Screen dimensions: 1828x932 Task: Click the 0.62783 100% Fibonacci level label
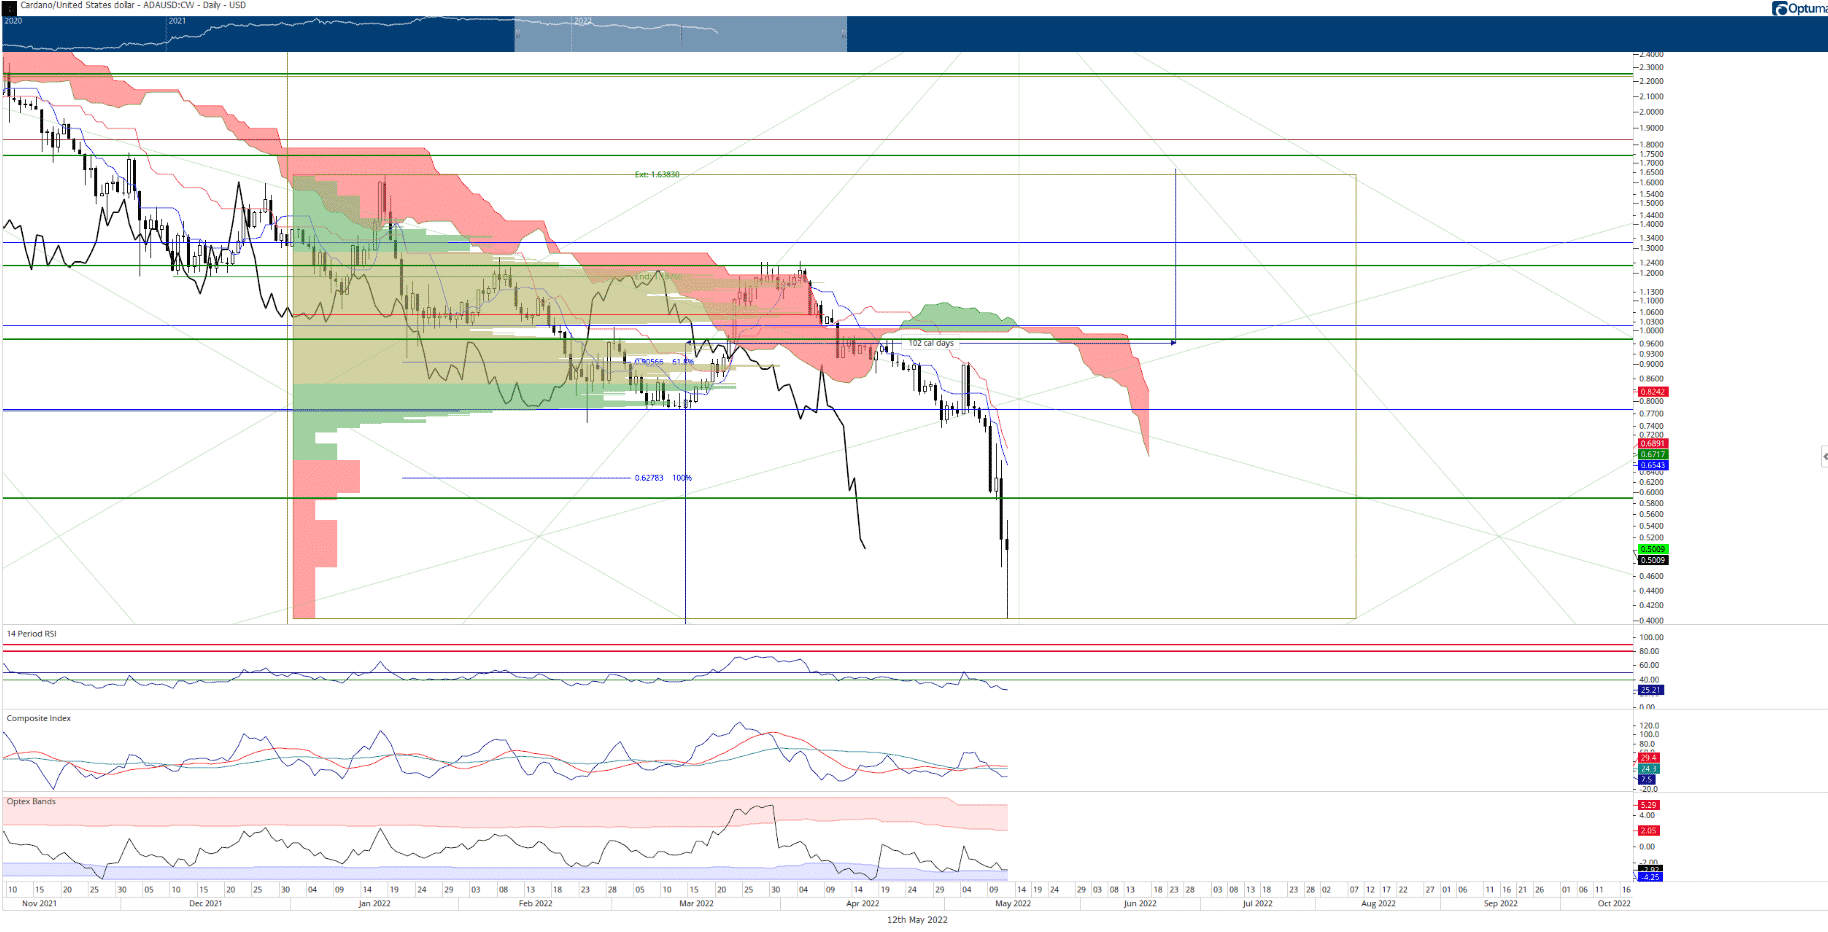tap(663, 478)
